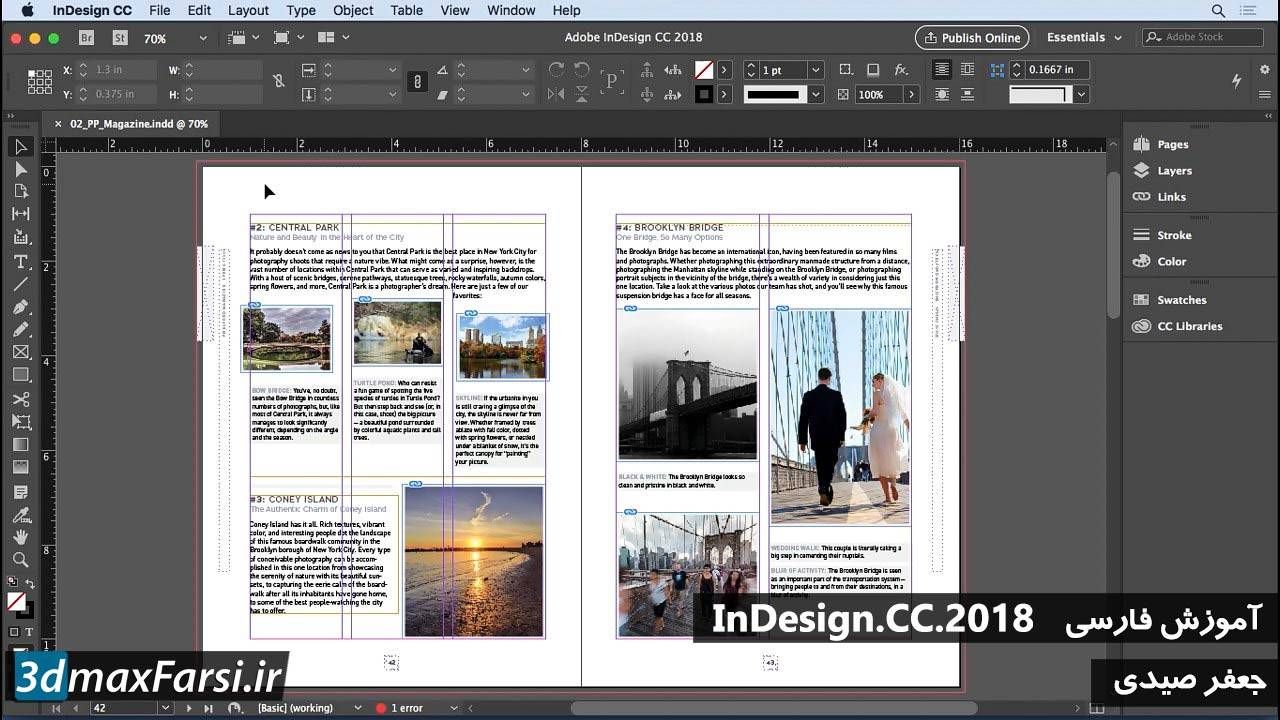Open the 70% zoom level dropdown
The width and height of the screenshot is (1280, 720).
point(203,38)
